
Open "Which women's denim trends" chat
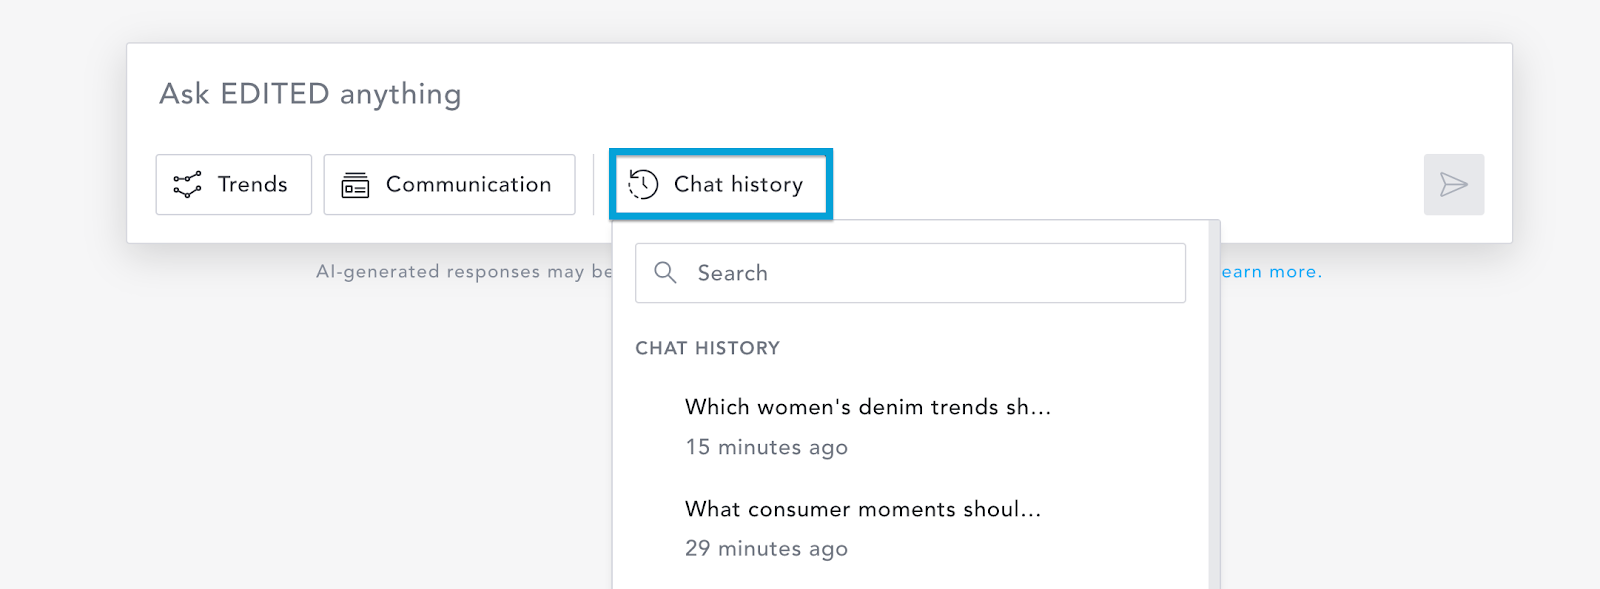(867, 407)
